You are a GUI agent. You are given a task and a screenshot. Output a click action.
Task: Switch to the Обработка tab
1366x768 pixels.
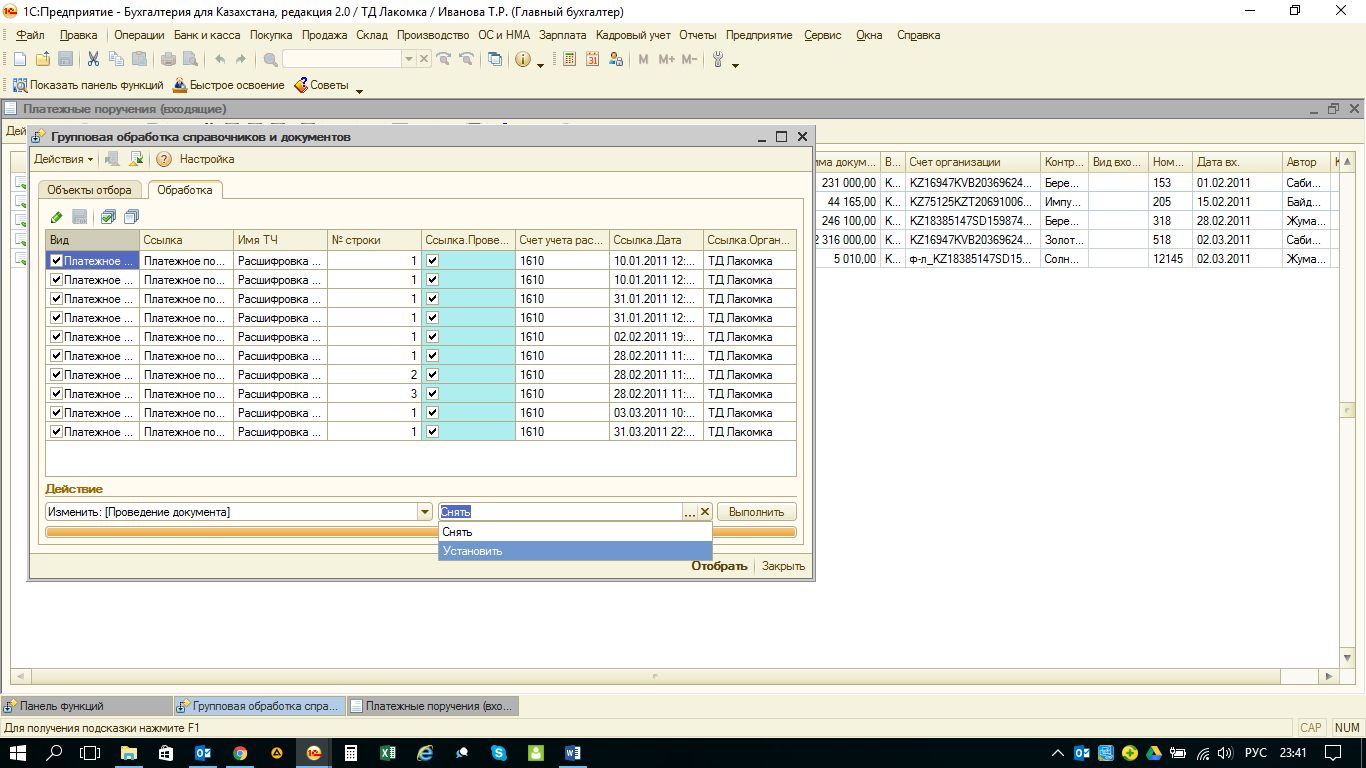tap(185, 190)
